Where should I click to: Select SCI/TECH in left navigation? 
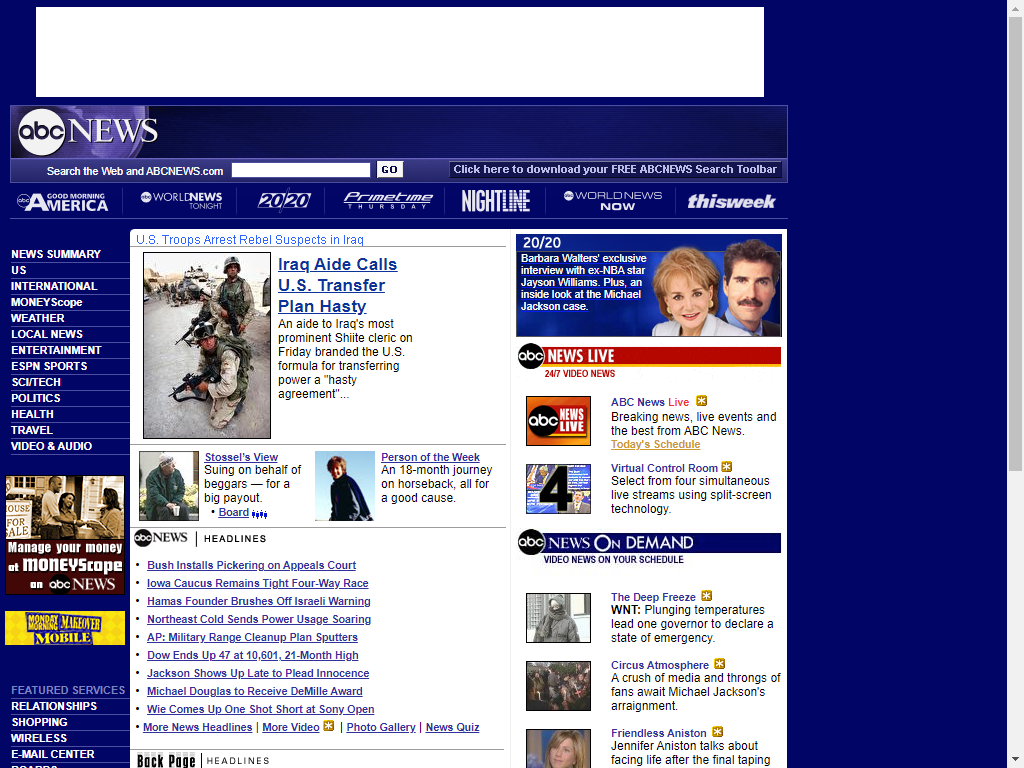(36, 382)
